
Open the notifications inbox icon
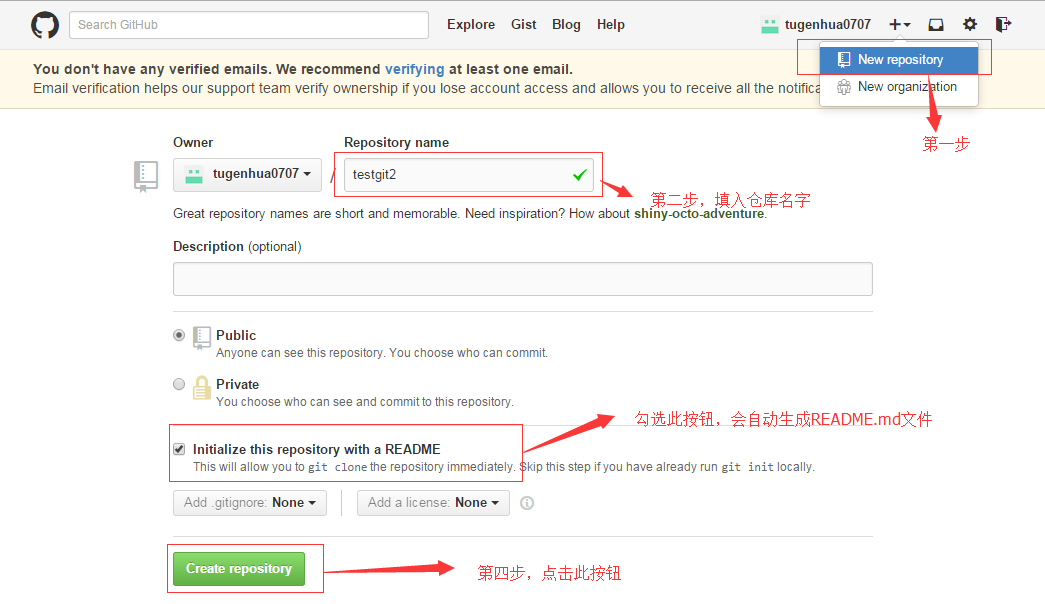coord(936,25)
